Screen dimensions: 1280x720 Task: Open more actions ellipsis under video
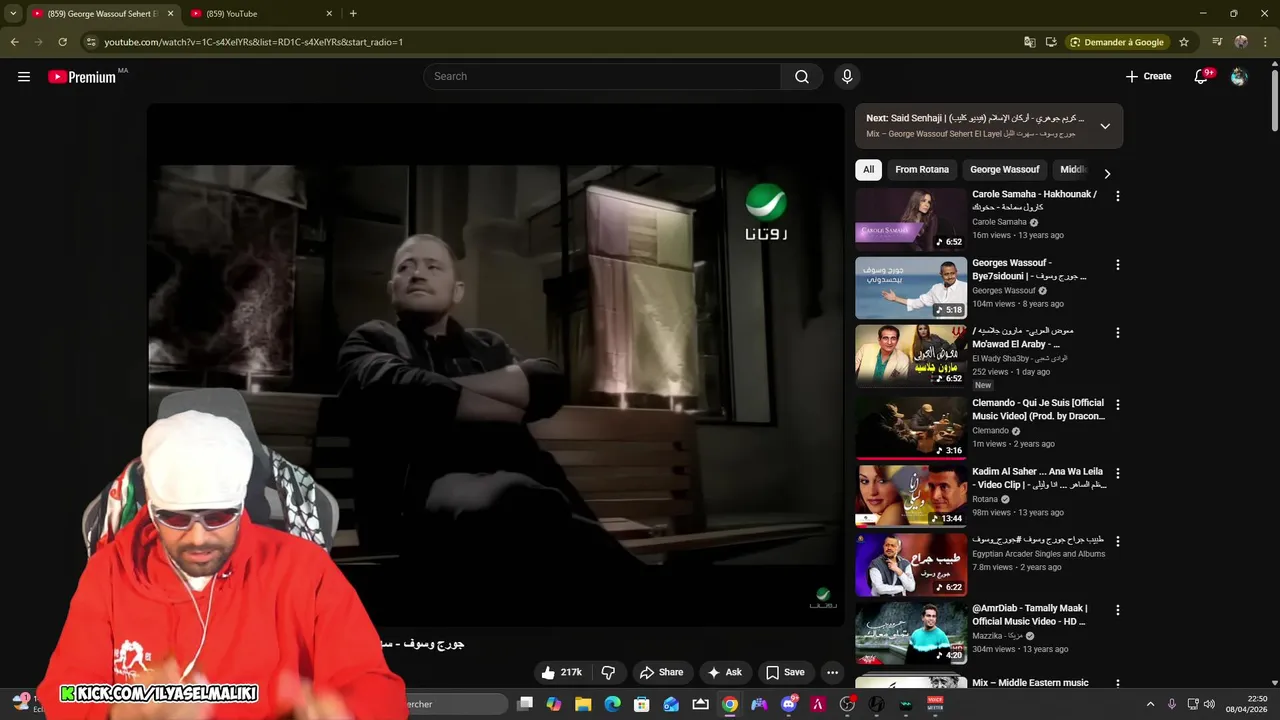[x=832, y=672]
